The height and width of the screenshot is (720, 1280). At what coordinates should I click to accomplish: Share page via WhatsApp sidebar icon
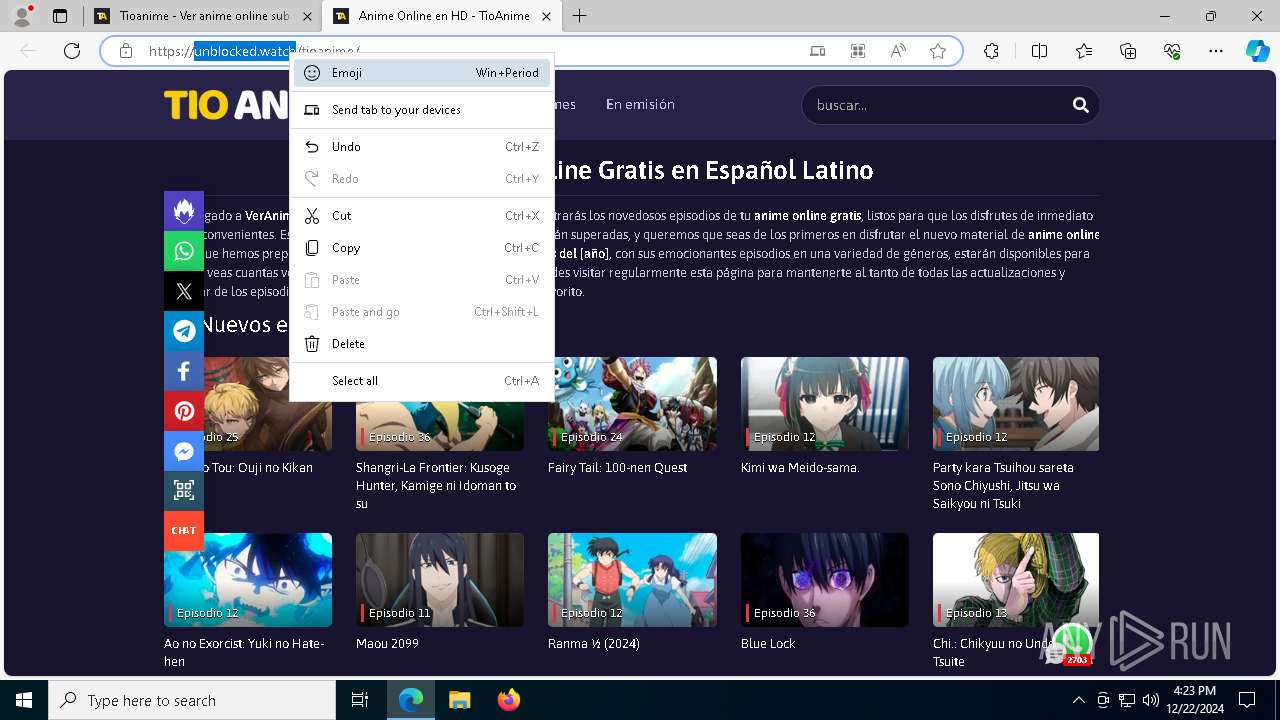tap(184, 251)
